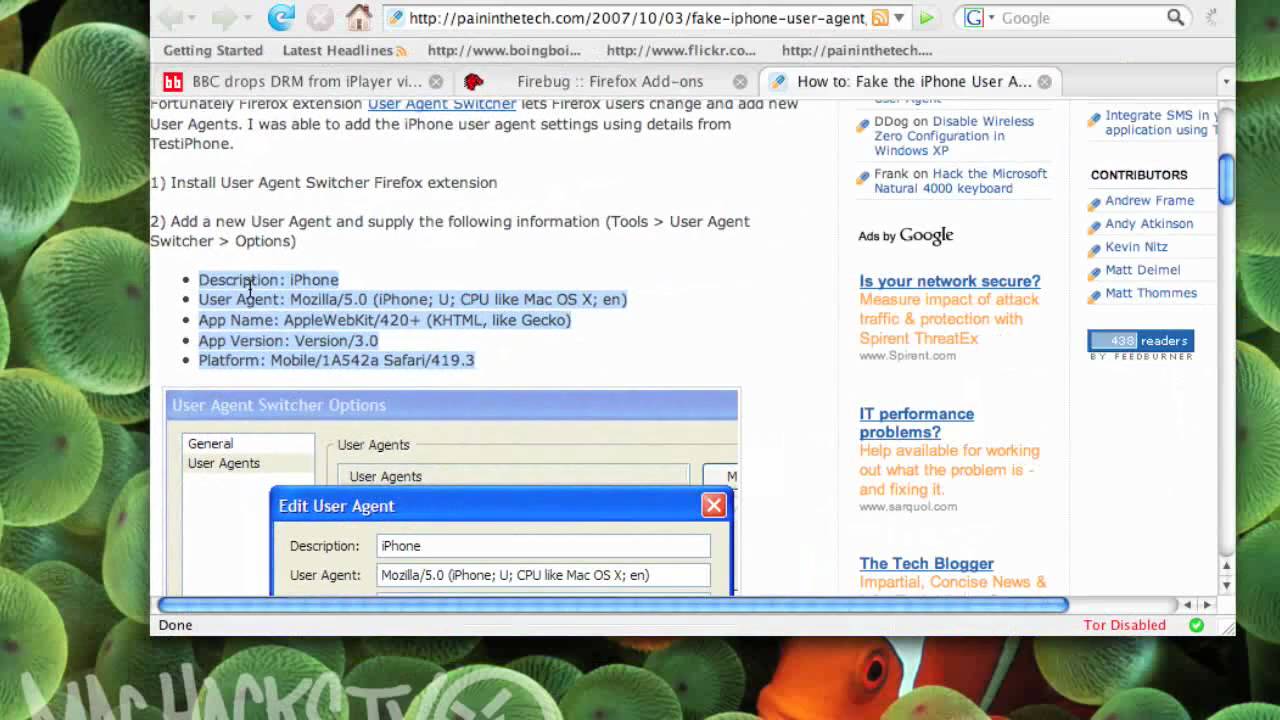Click inside the Google search box

tap(1082, 18)
